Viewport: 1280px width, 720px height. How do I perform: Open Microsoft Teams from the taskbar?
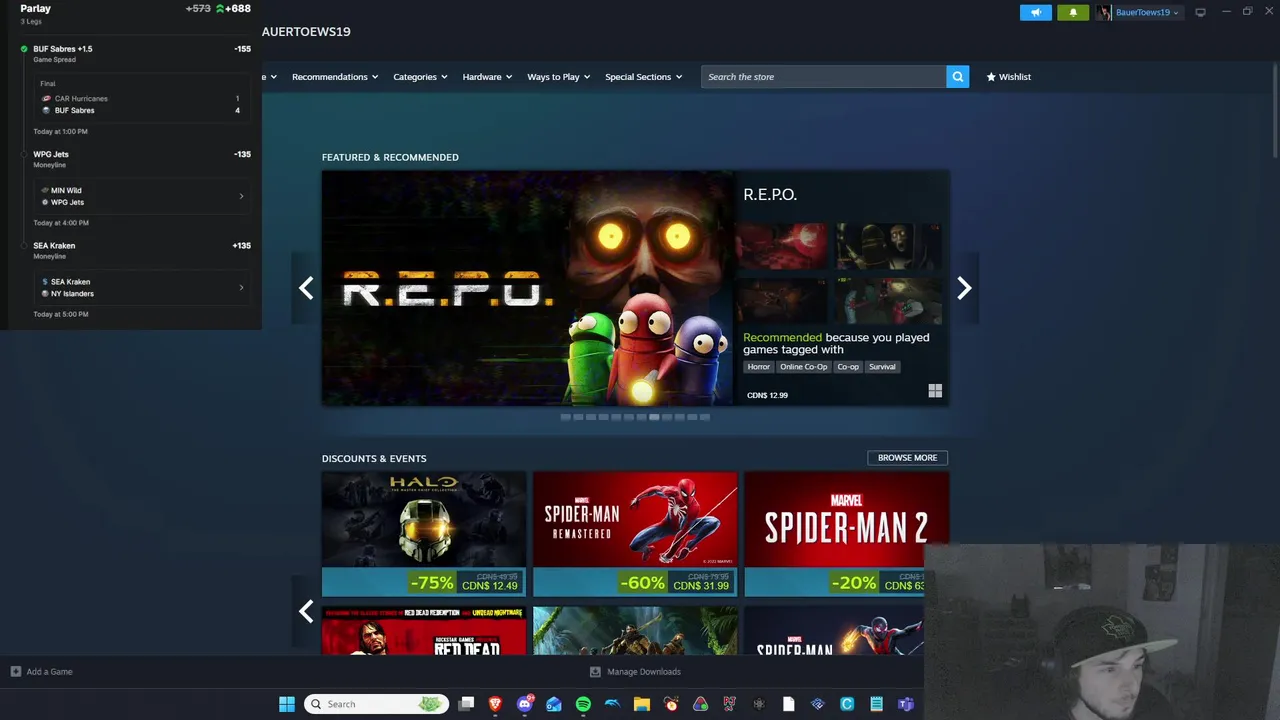click(x=906, y=704)
